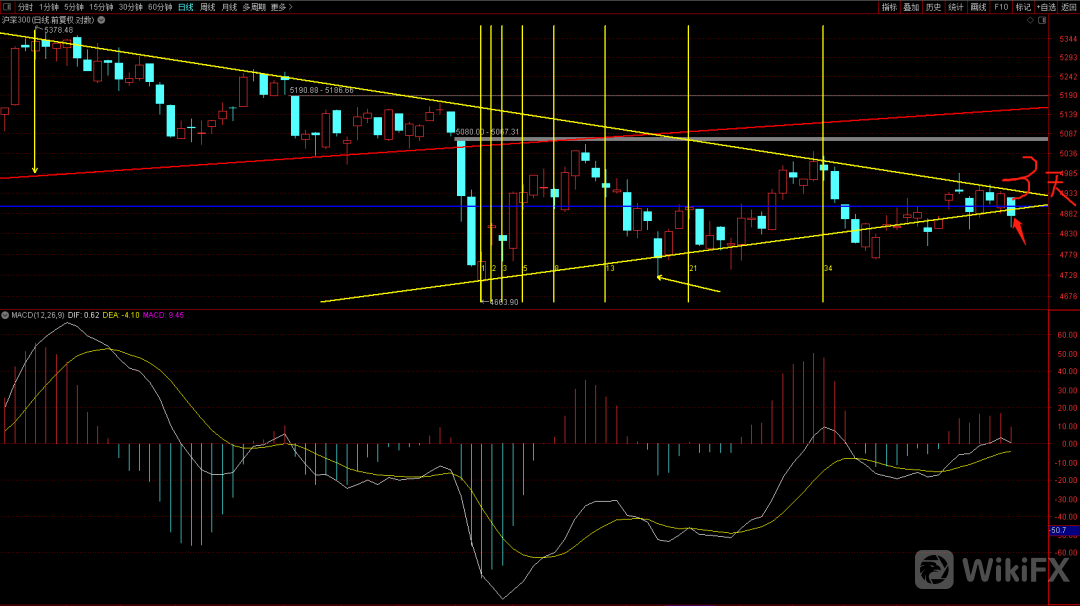Open the 更多 timeframe dropdown

click(x=280, y=7)
